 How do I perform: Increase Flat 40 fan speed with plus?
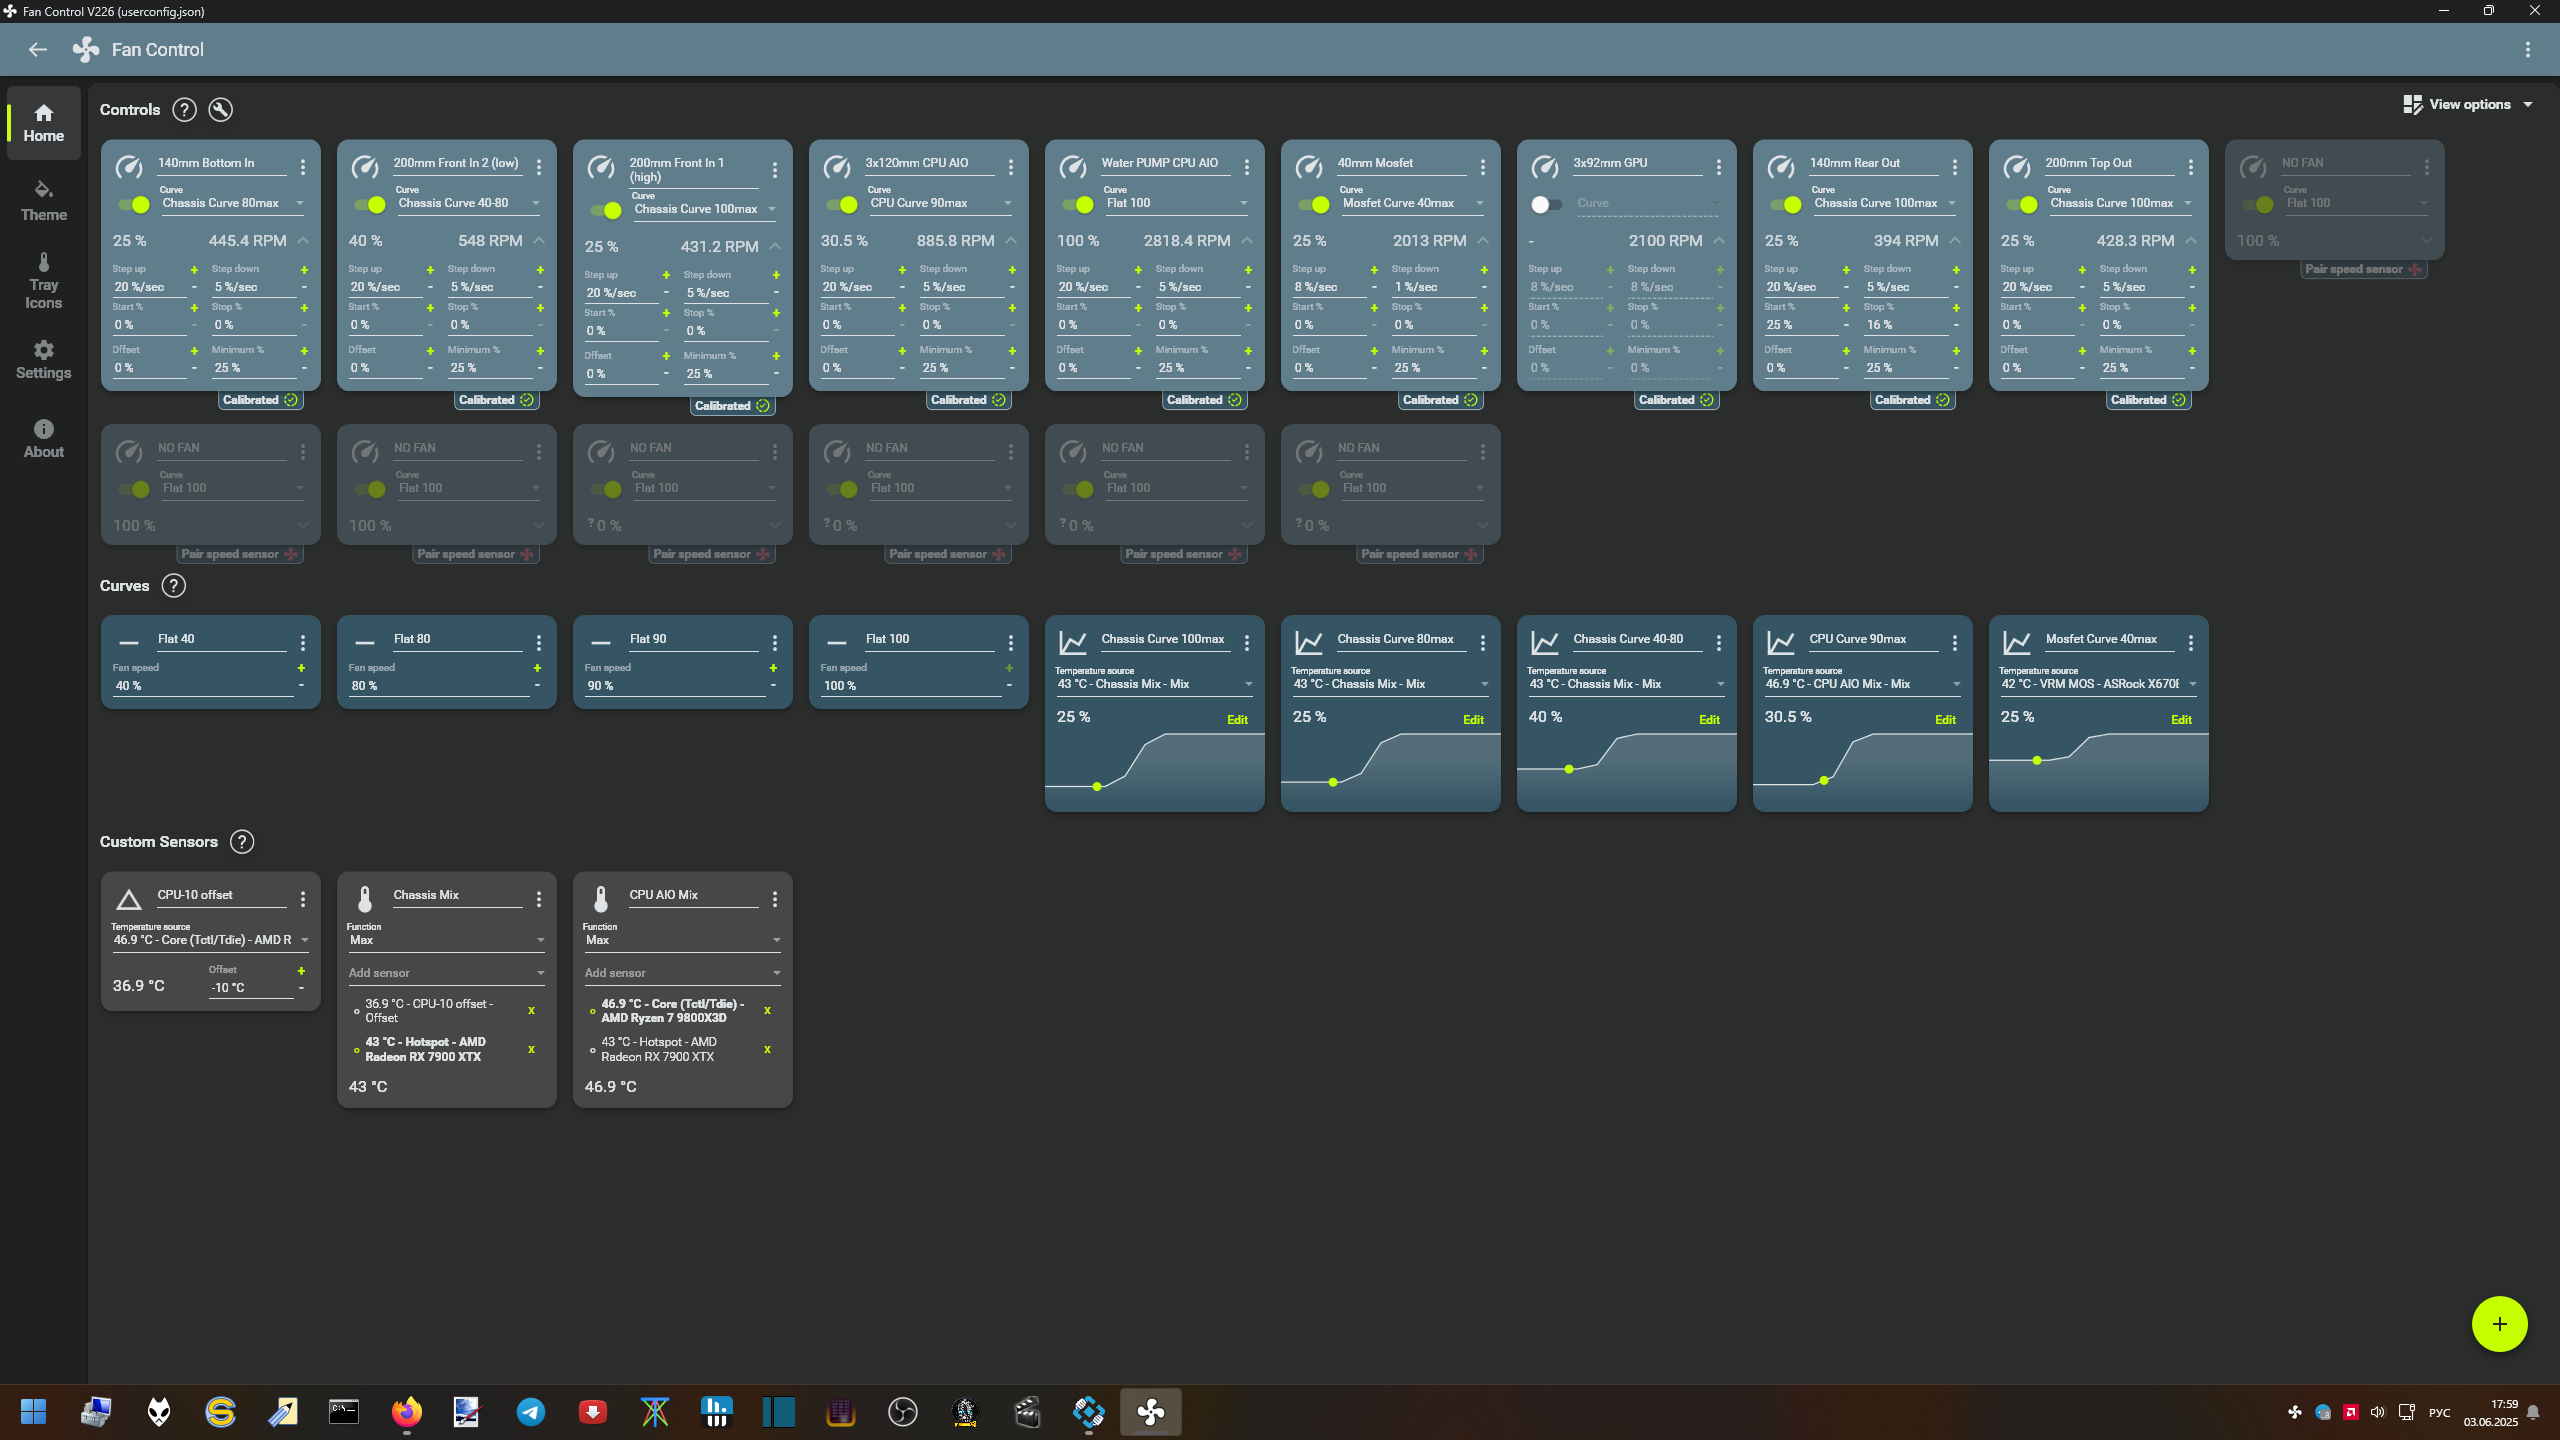[x=301, y=668]
